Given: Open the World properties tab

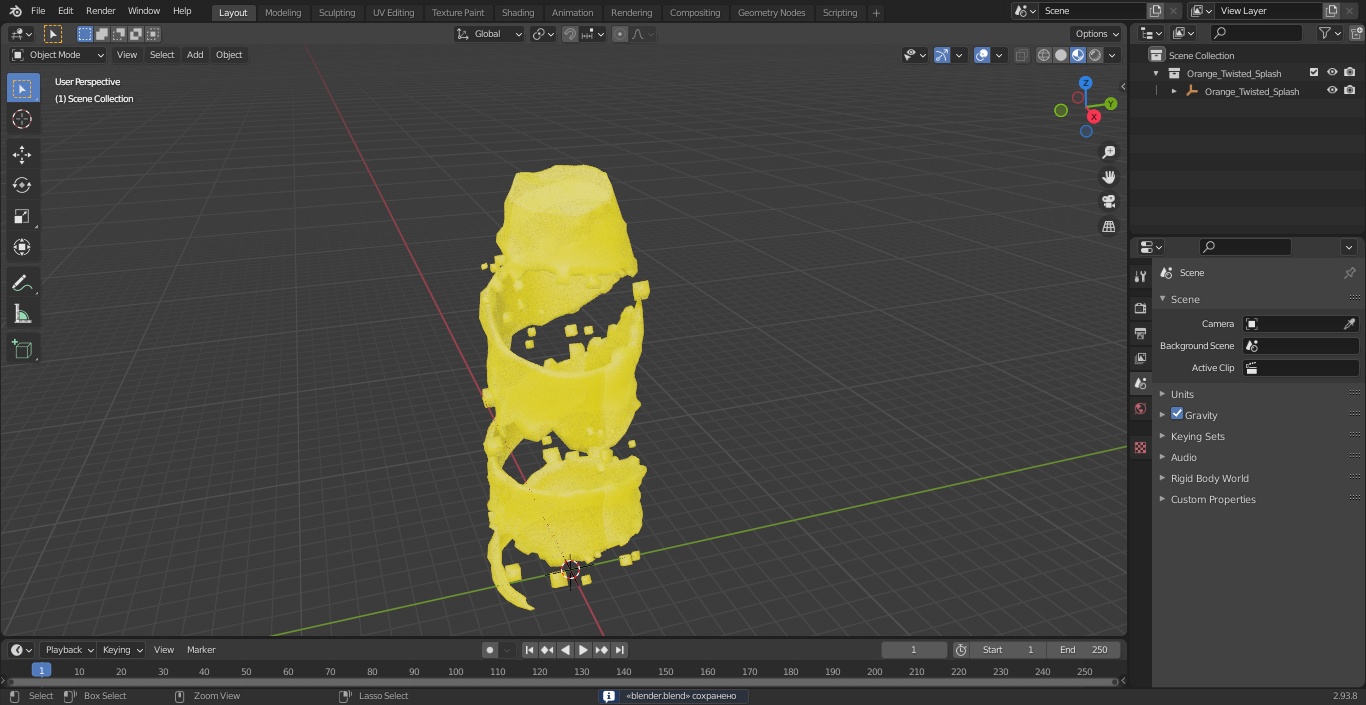Looking at the screenshot, I should pos(1140,408).
